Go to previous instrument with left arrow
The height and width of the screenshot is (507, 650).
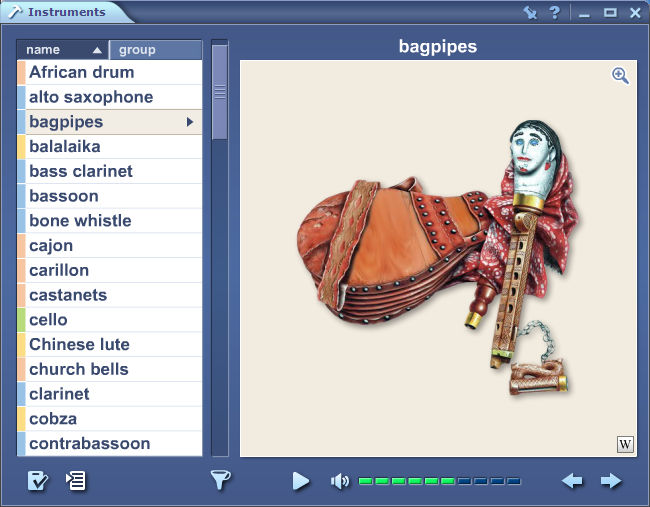click(572, 481)
